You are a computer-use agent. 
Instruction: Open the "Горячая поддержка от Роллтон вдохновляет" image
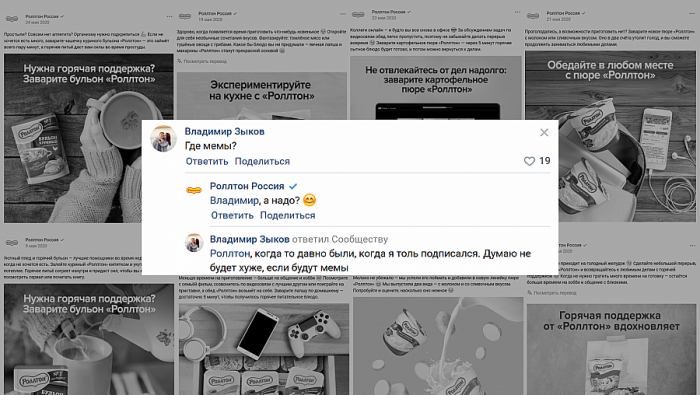[611, 349]
